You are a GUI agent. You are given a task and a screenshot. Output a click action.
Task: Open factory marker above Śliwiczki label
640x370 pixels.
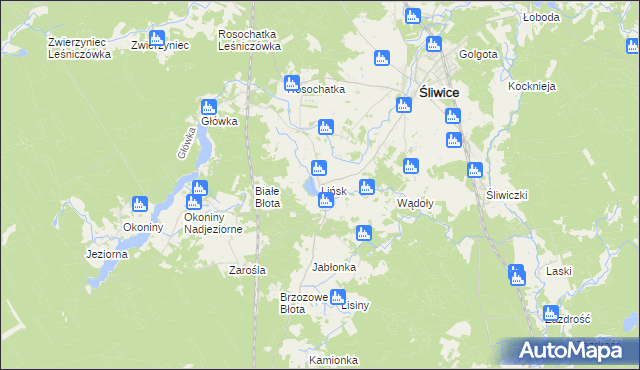pyautogui.click(x=475, y=170)
